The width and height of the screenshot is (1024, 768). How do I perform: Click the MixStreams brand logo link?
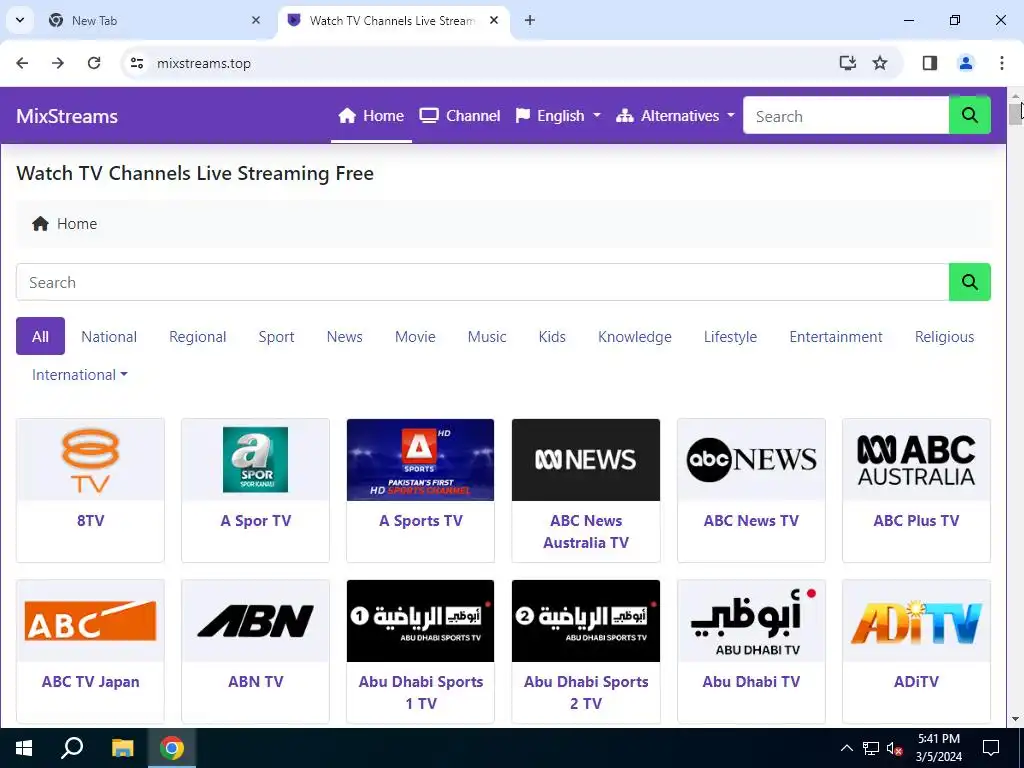pos(67,116)
